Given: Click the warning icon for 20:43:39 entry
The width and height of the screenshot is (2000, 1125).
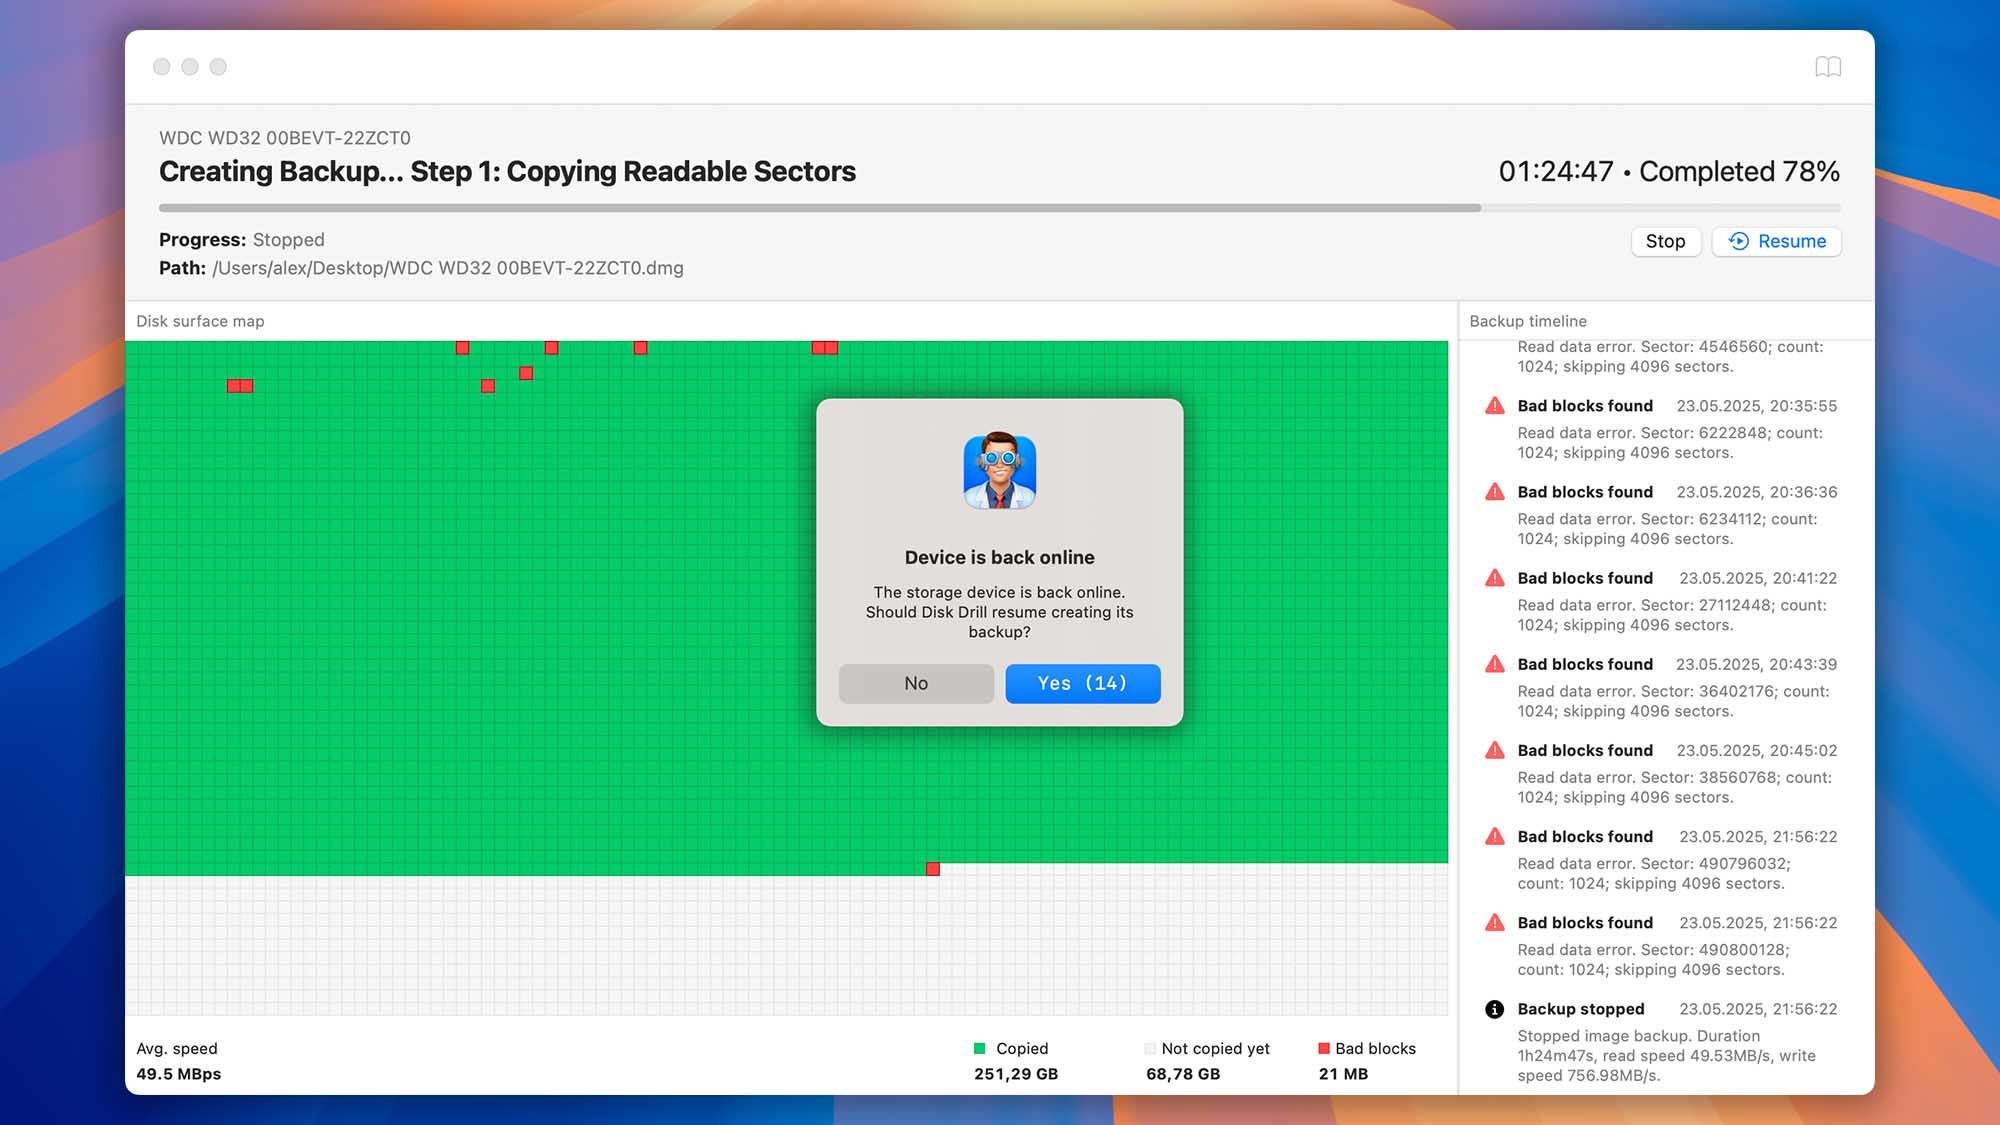Looking at the screenshot, I should point(1494,664).
